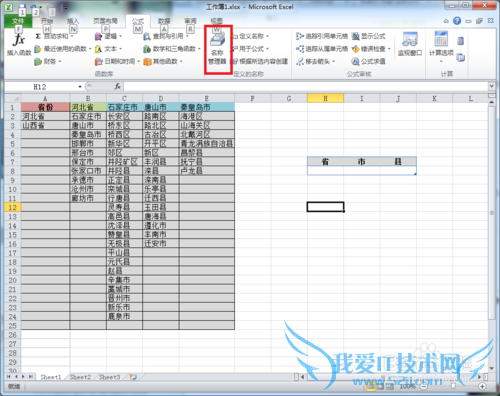The width and height of the screenshot is (500, 396).
Task: Click the fx insert function button in formula bar
Action: coord(118,87)
